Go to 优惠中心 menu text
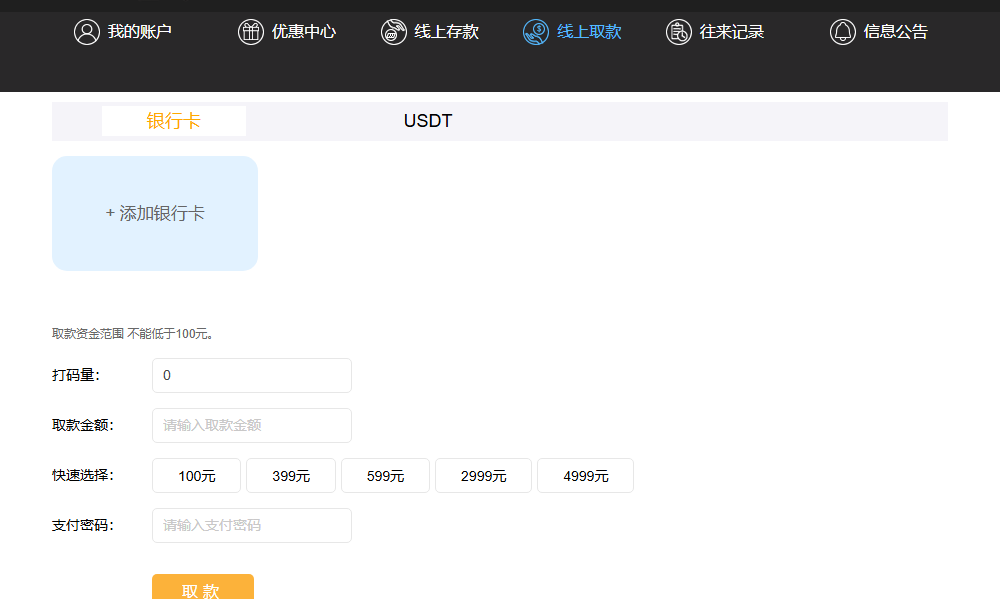Viewport: 1000px width, 599px height. tap(304, 32)
